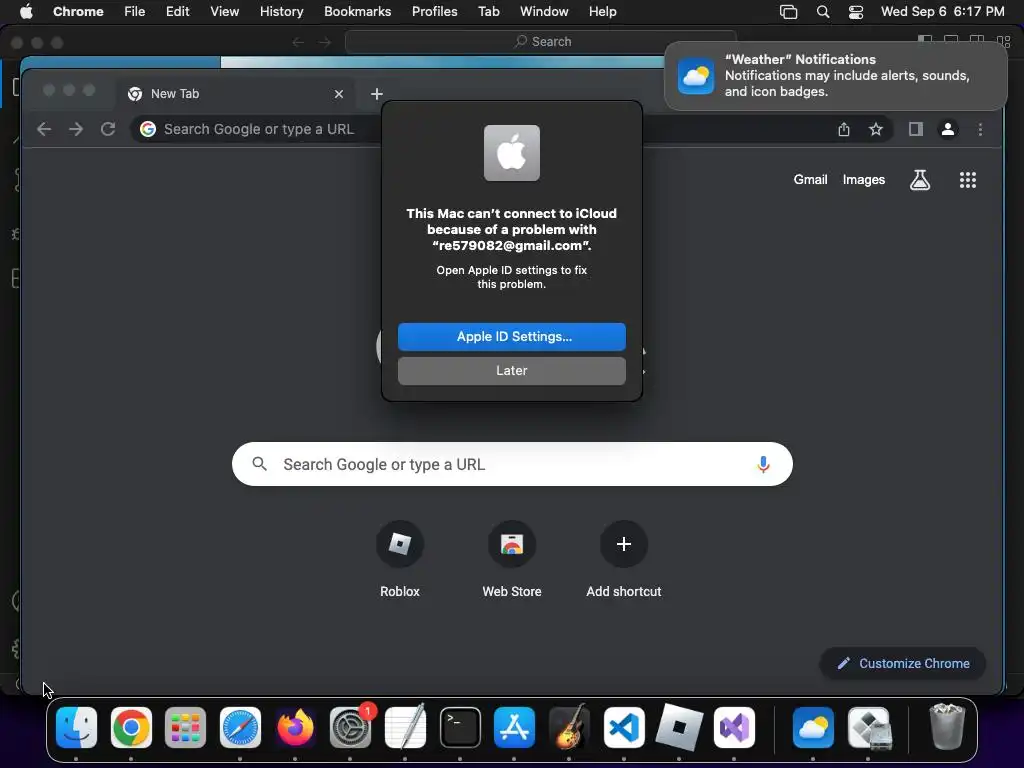1024x768 pixels.
Task: Open Tab menu in menu bar
Action: click(488, 11)
